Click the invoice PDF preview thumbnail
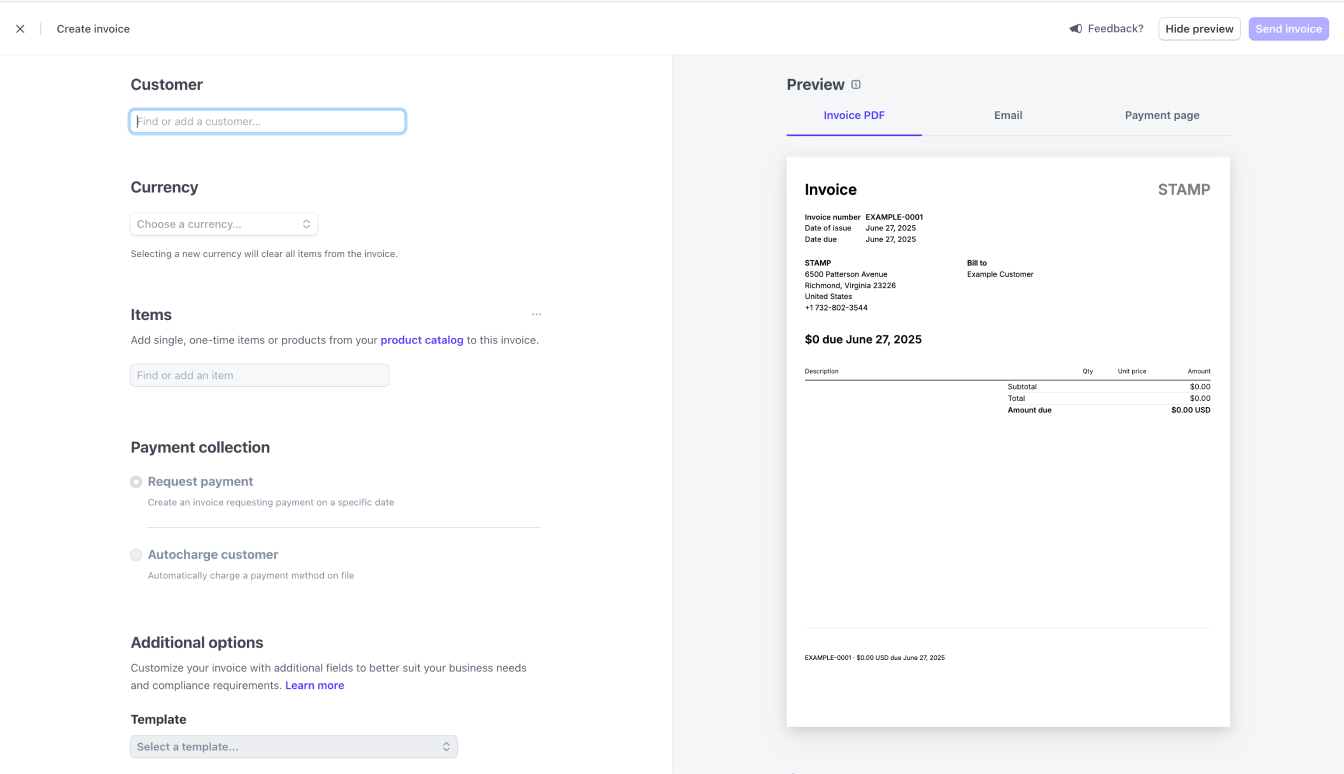Screen dimensions: 1344x774 1008,442
